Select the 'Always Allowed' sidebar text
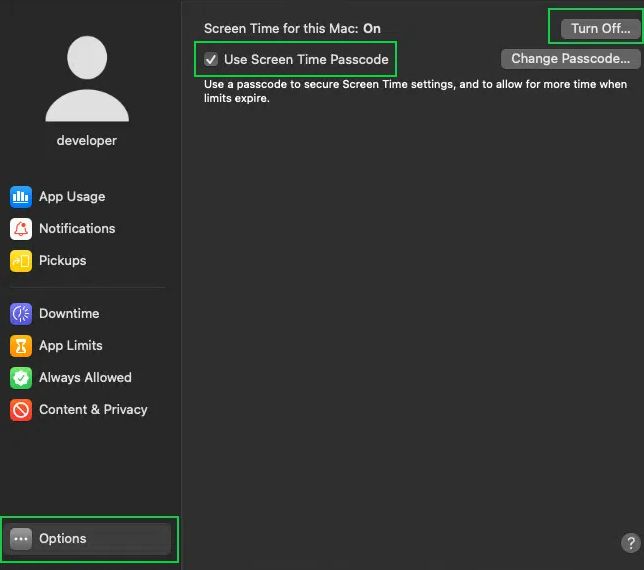The image size is (644, 570). click(85, 378)
